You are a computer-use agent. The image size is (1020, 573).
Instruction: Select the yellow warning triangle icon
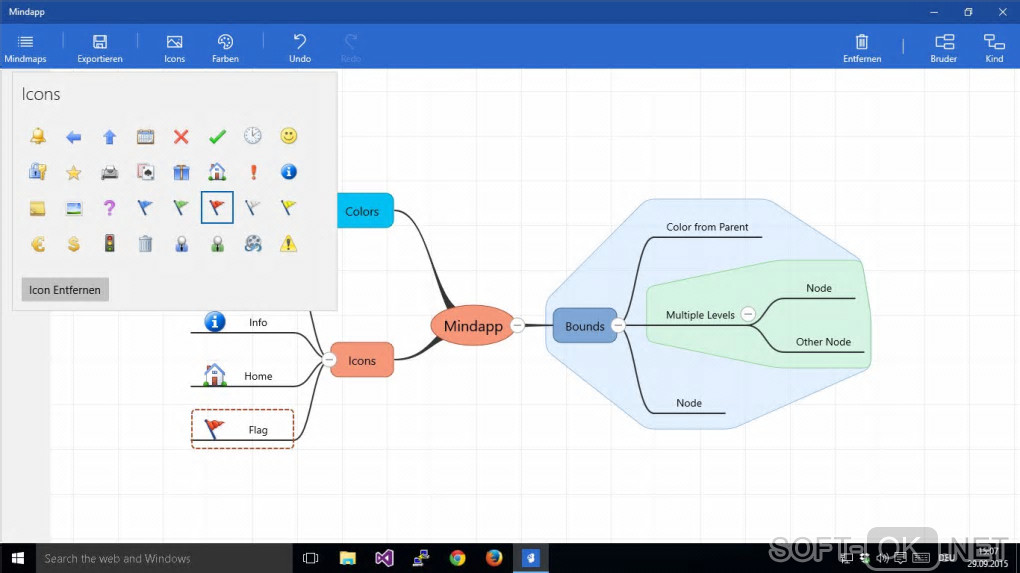point(288,243)
